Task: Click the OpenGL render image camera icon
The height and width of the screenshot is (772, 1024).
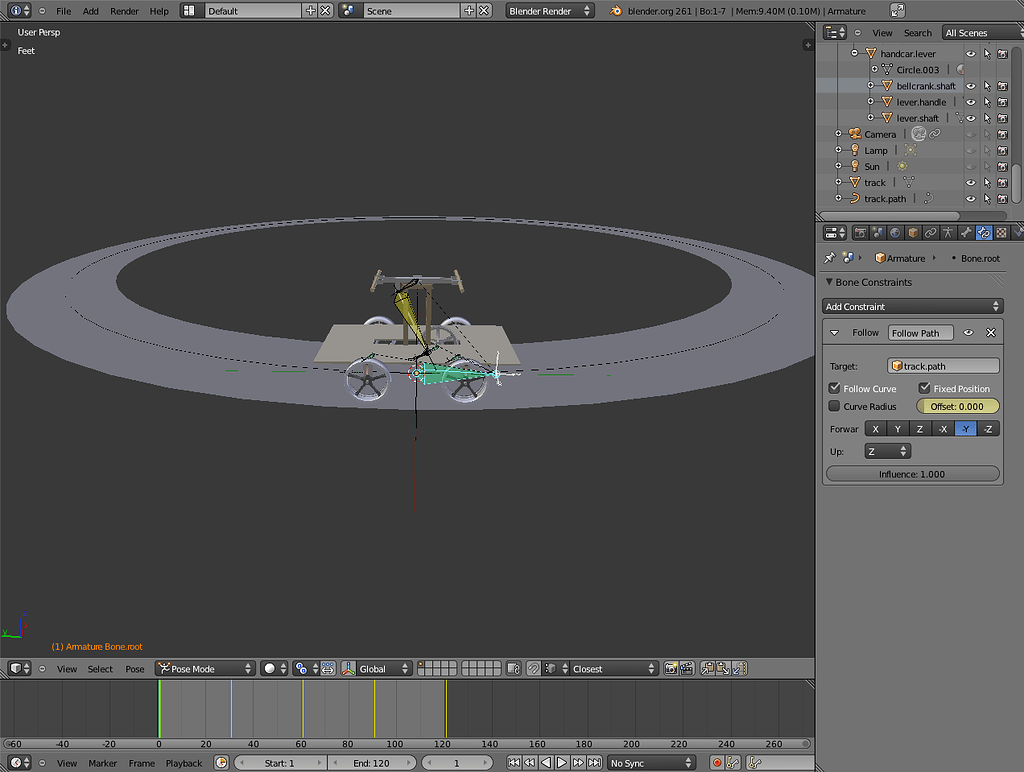Action: point(671,669)
